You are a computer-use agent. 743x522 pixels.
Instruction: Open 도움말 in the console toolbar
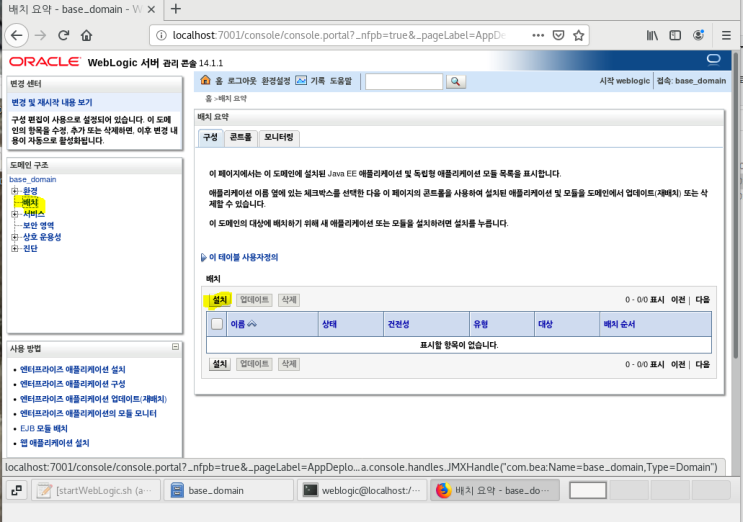click(x=341, y=81)
